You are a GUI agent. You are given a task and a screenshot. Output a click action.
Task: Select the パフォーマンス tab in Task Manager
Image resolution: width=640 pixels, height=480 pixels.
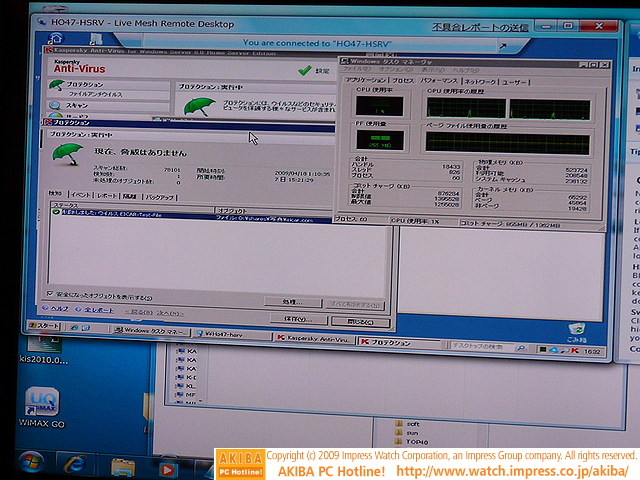click(x=438, y=80)
